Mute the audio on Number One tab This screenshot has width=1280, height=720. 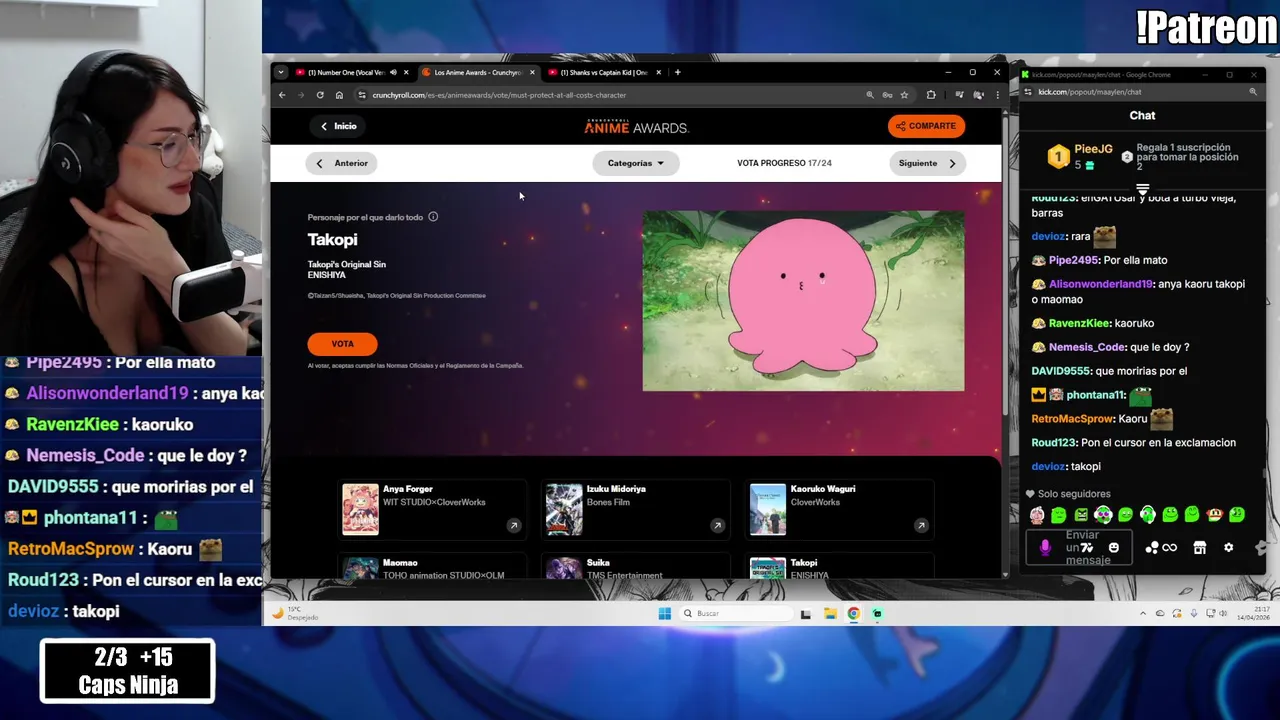click(393, 72)
